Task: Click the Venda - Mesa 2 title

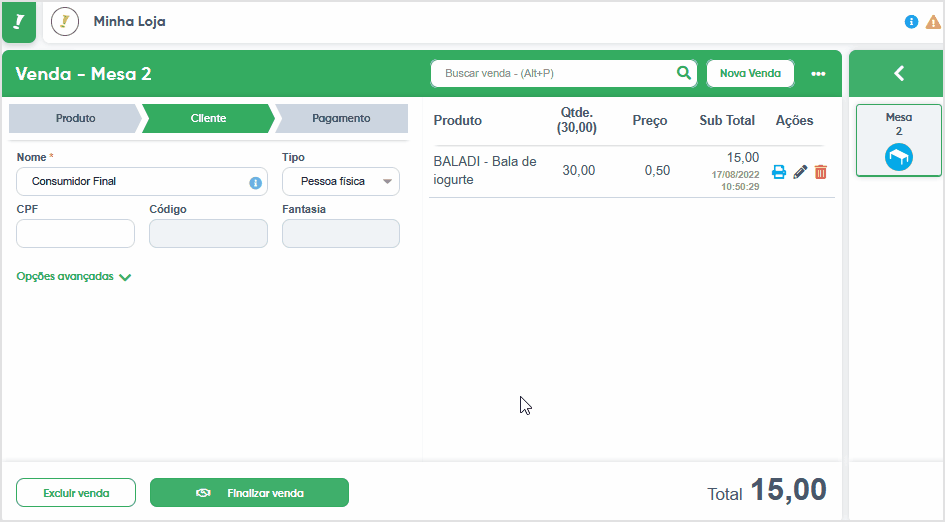Action: point(83,74)
